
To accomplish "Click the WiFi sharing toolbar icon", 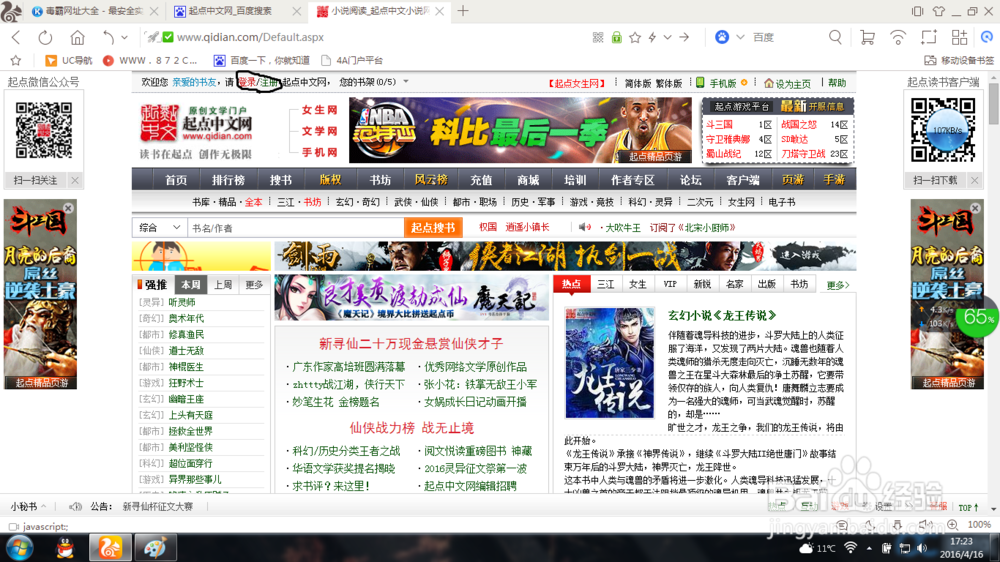I will (x=898, y=38).
